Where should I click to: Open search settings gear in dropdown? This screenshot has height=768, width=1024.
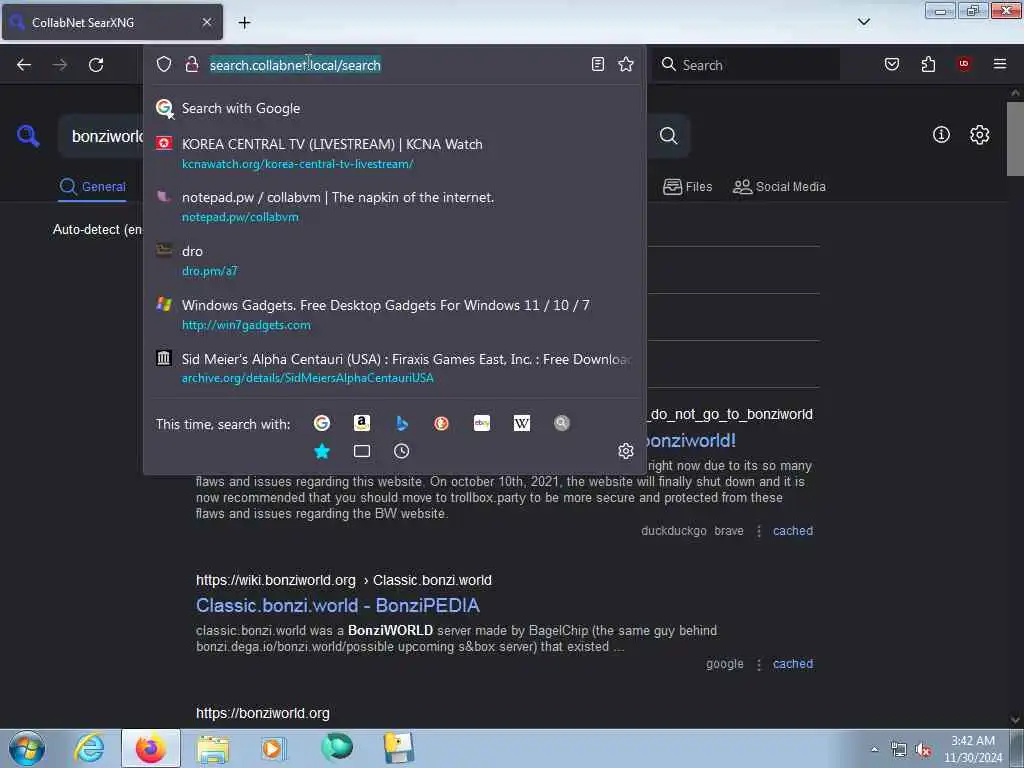(x=626, y=451)
